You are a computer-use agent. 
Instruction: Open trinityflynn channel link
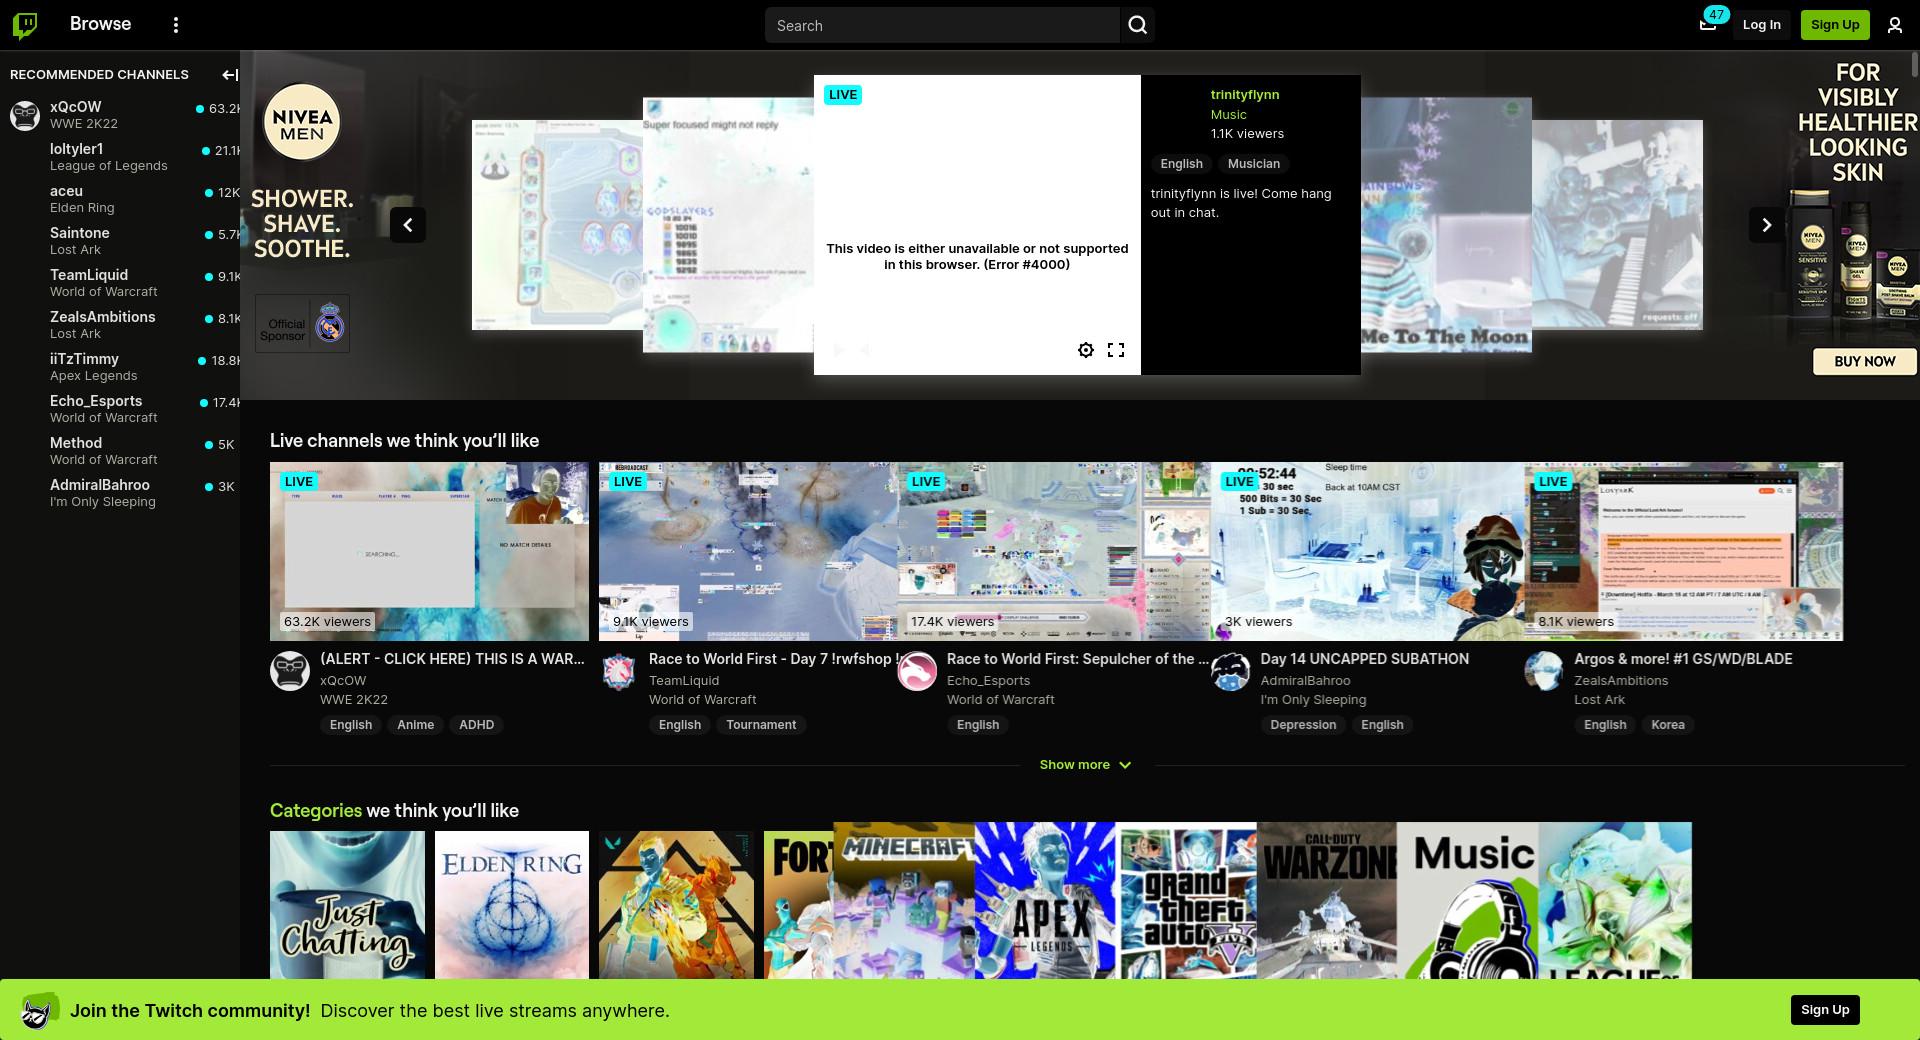1245,95
